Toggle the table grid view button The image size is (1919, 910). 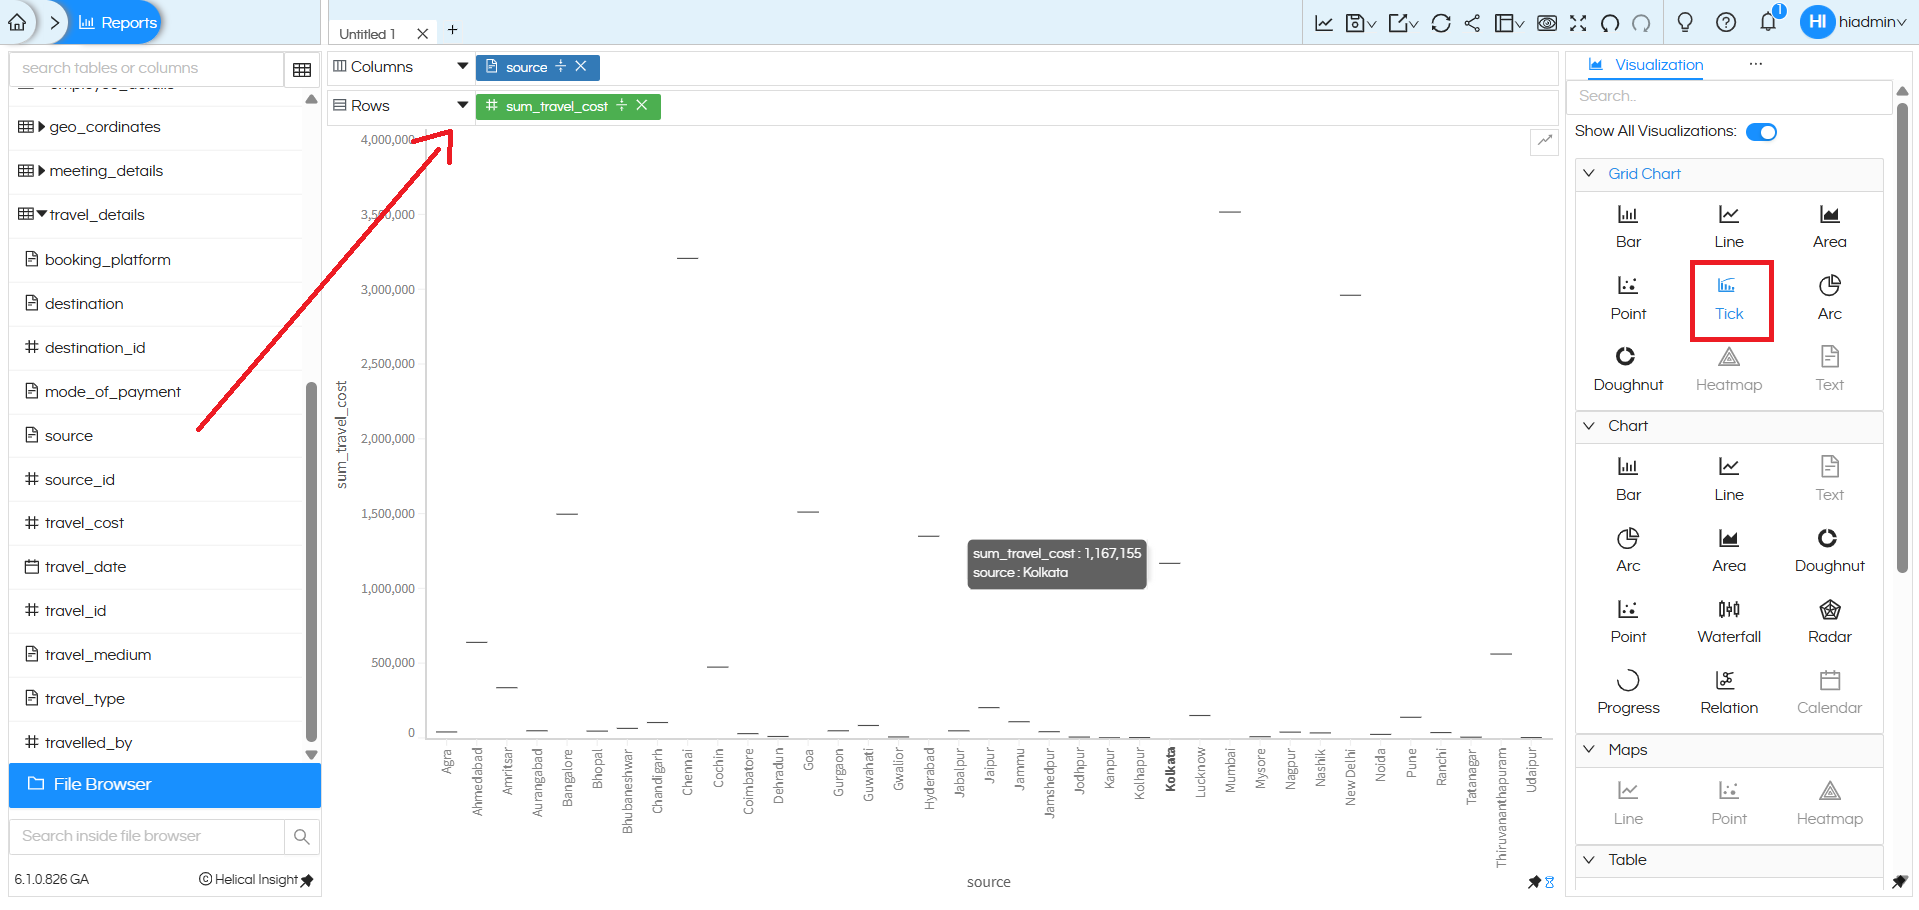(302, 69)
